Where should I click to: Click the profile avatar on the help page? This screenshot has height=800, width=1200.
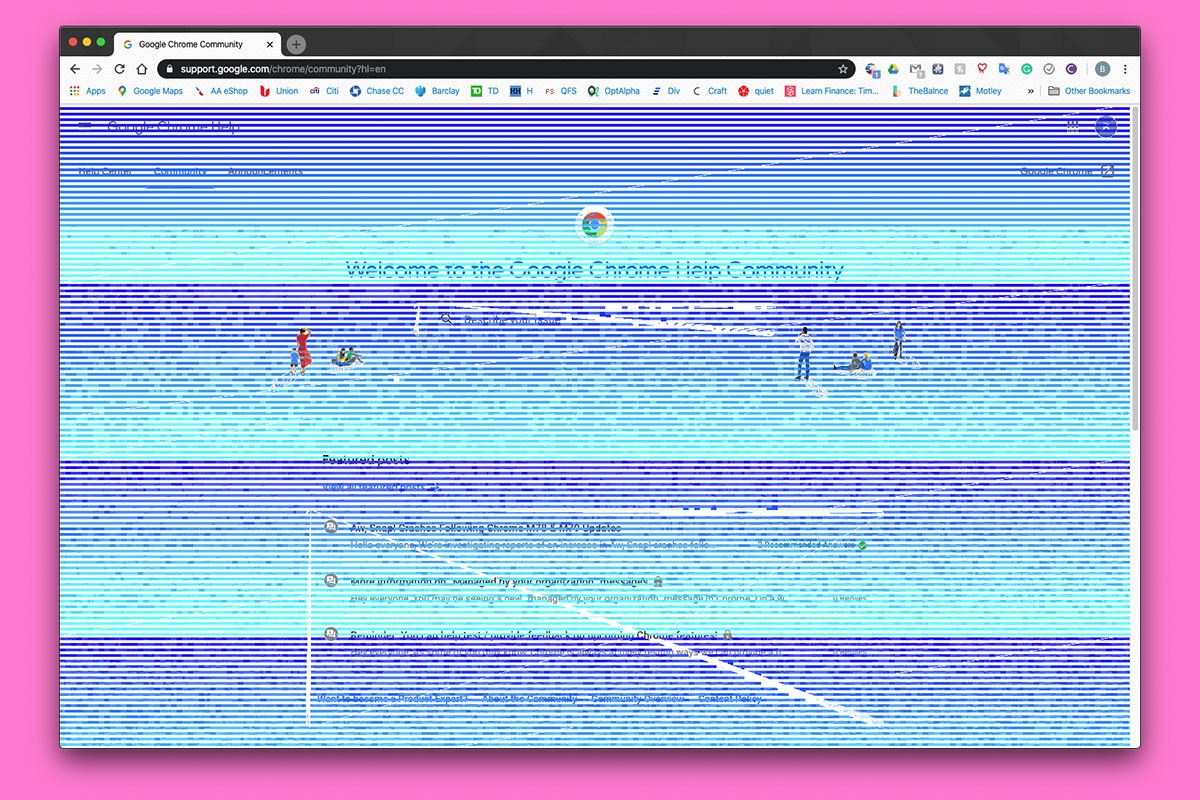(x=1105, y=126)
